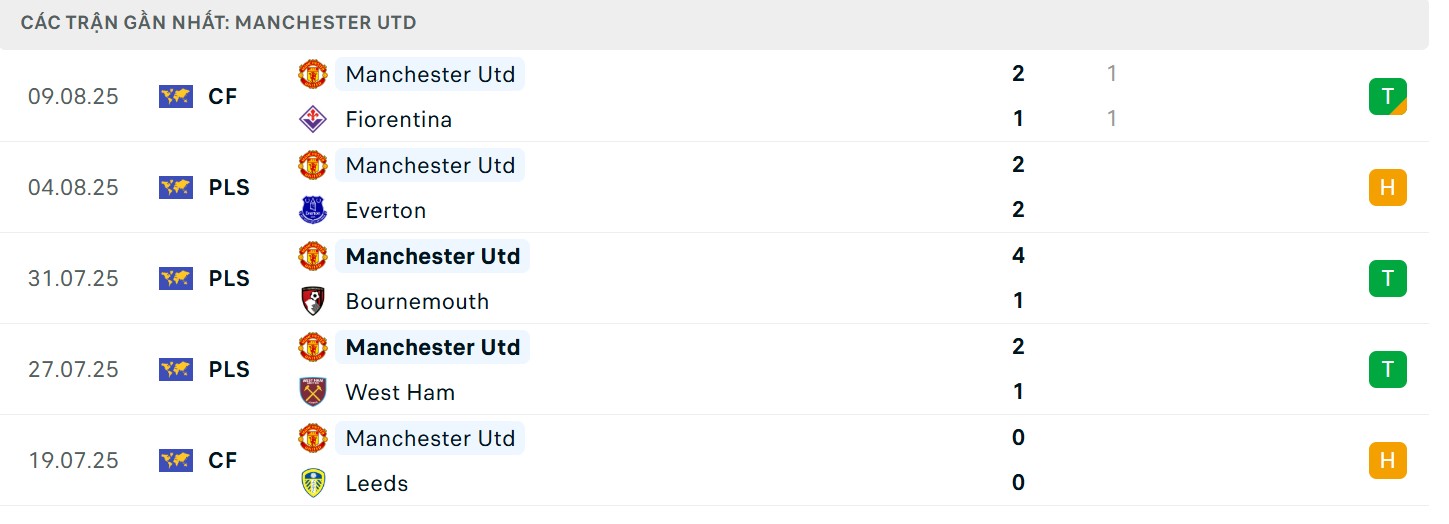The image size is (1449, 524).
Task: Click the green T badge for Fiorentina match
Action: pos(1387,97)
